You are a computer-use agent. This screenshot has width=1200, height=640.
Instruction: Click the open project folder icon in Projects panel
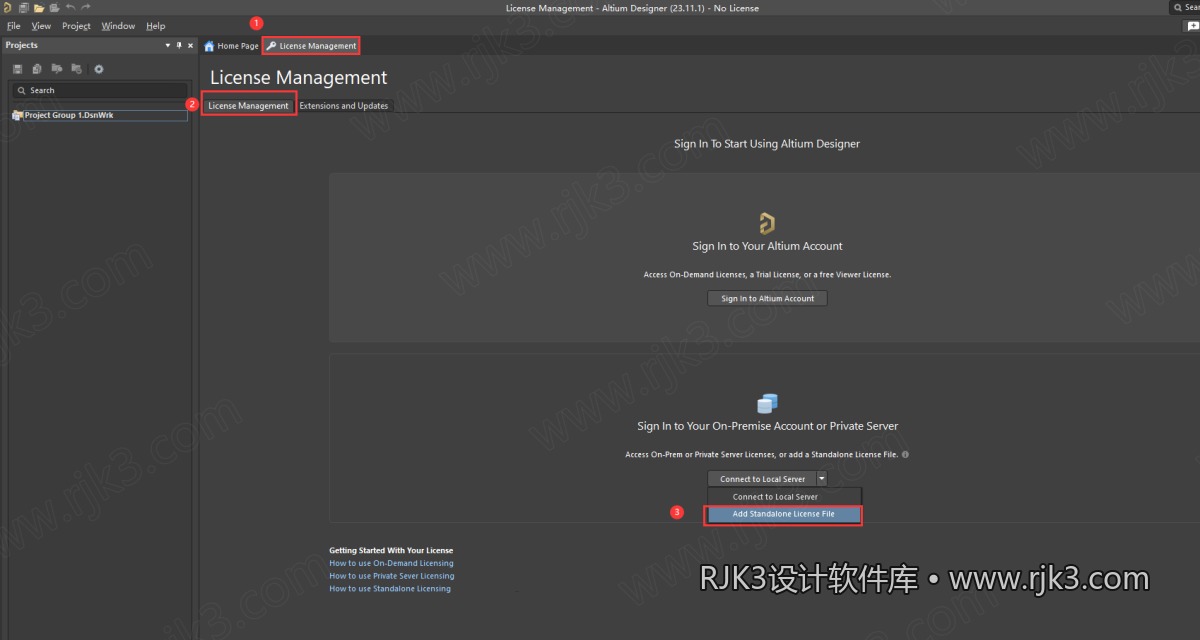tap(57, 69)
